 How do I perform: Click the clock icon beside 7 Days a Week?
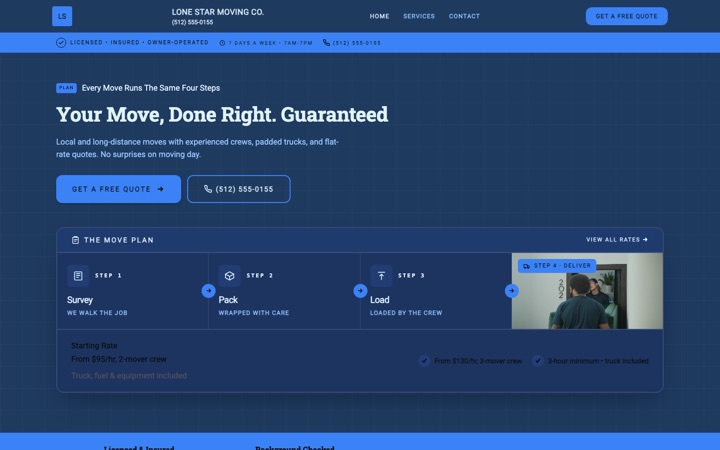tap(222, 43)
